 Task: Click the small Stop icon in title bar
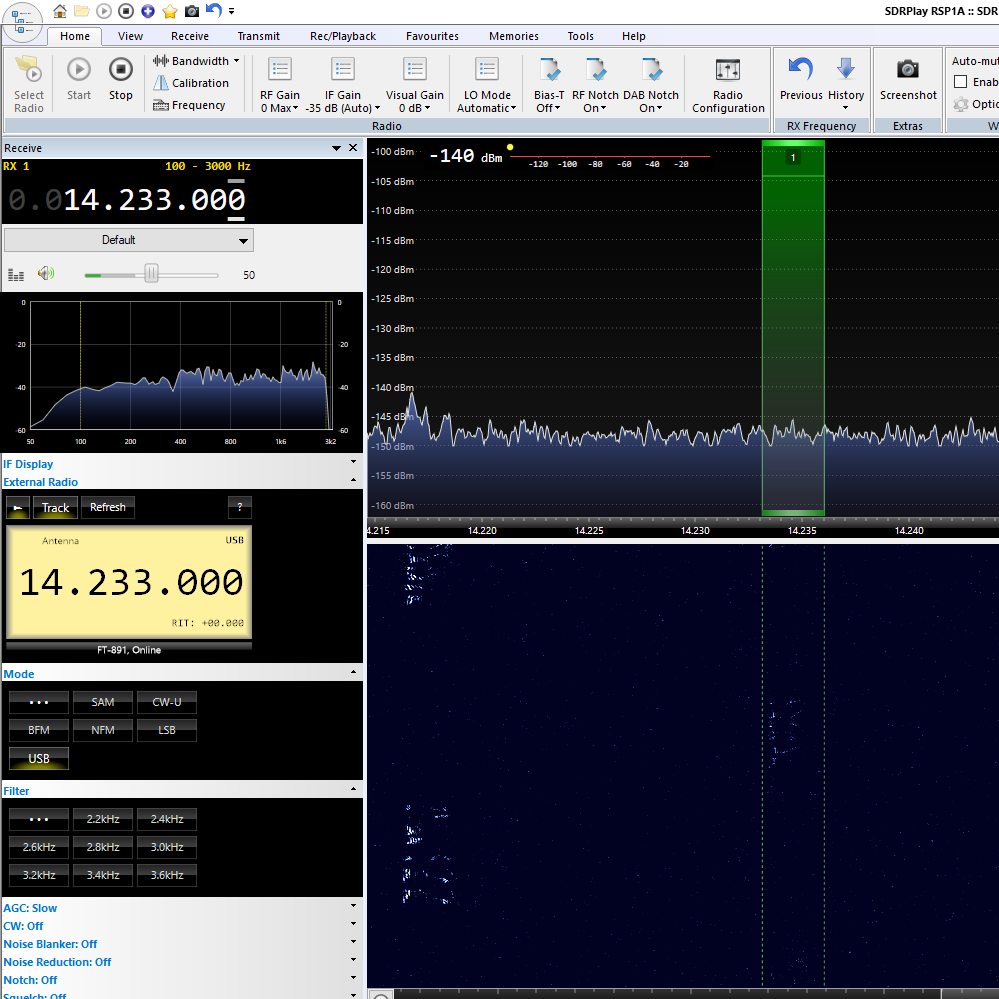(126, 11)
